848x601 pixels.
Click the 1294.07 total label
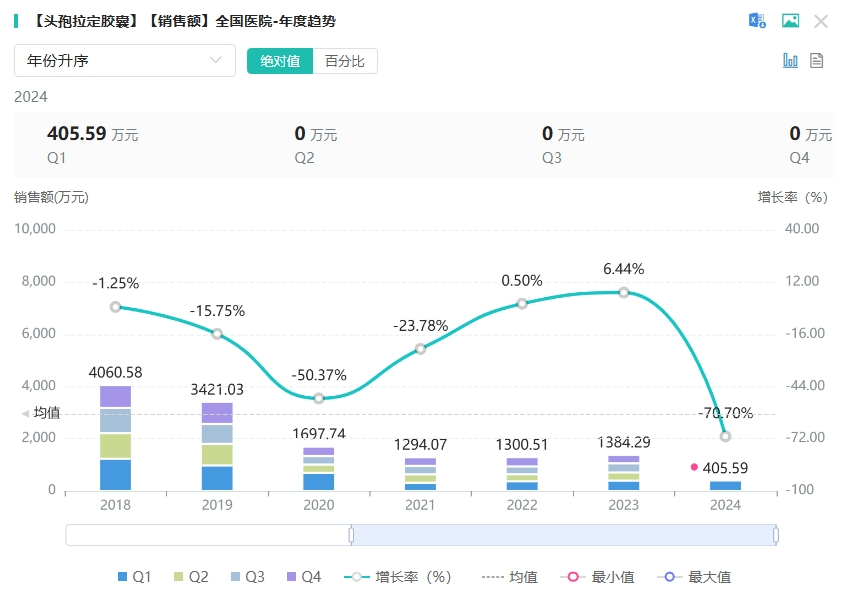tap(420, 445)
